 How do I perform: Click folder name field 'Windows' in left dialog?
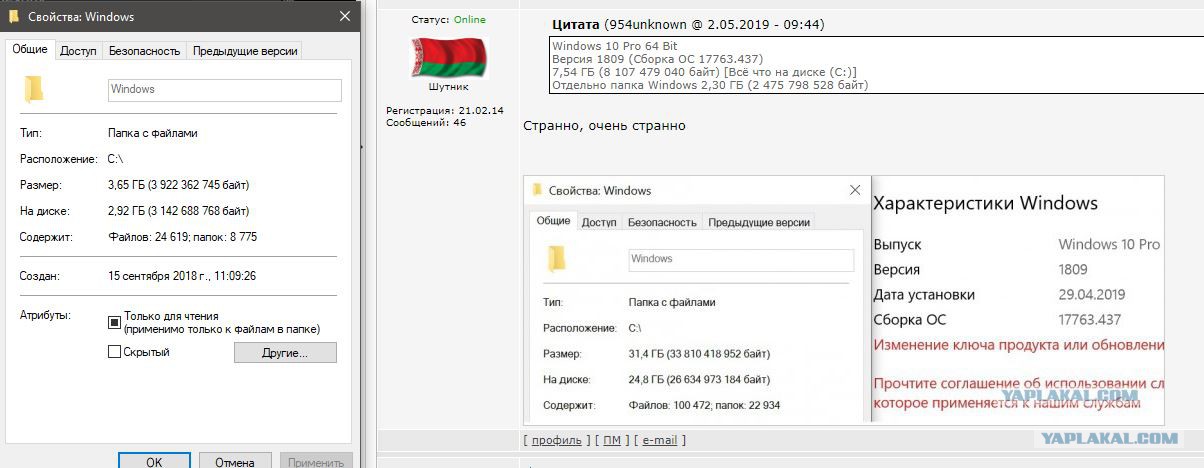pos(224,90)
